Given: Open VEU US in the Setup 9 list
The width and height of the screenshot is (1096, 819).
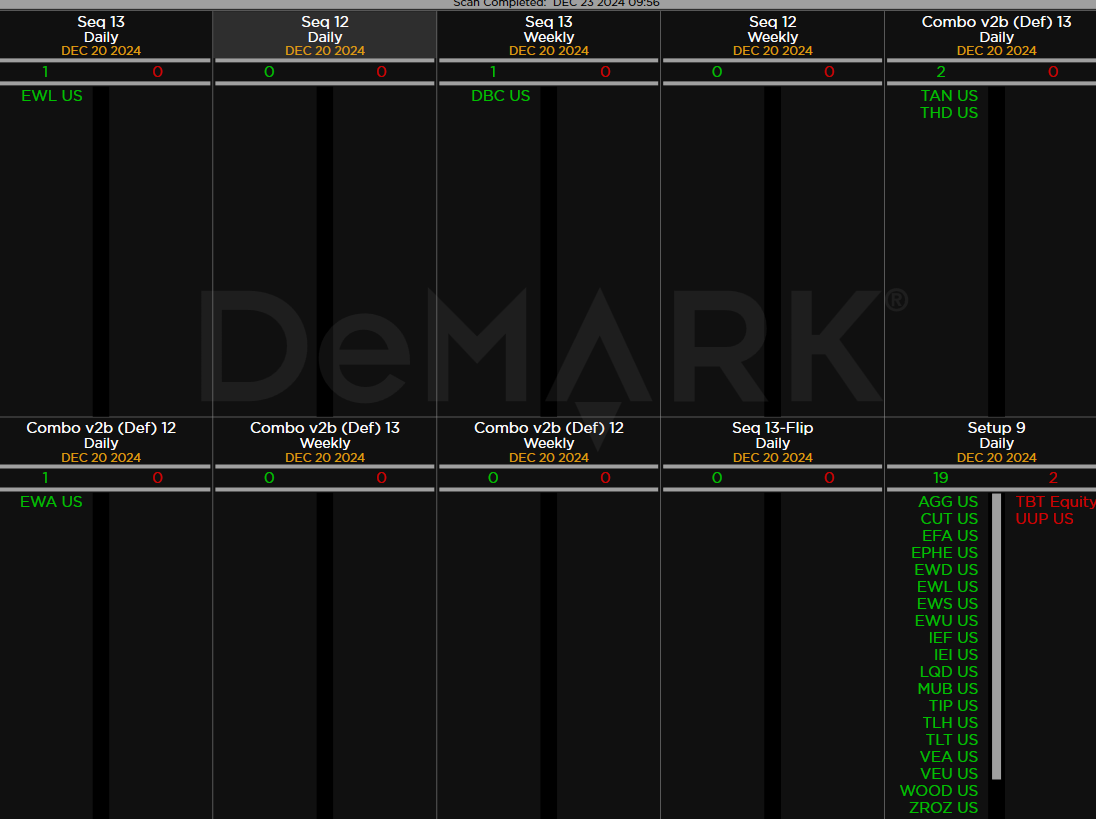Looking at the screenshot, I should pos(949,774).
